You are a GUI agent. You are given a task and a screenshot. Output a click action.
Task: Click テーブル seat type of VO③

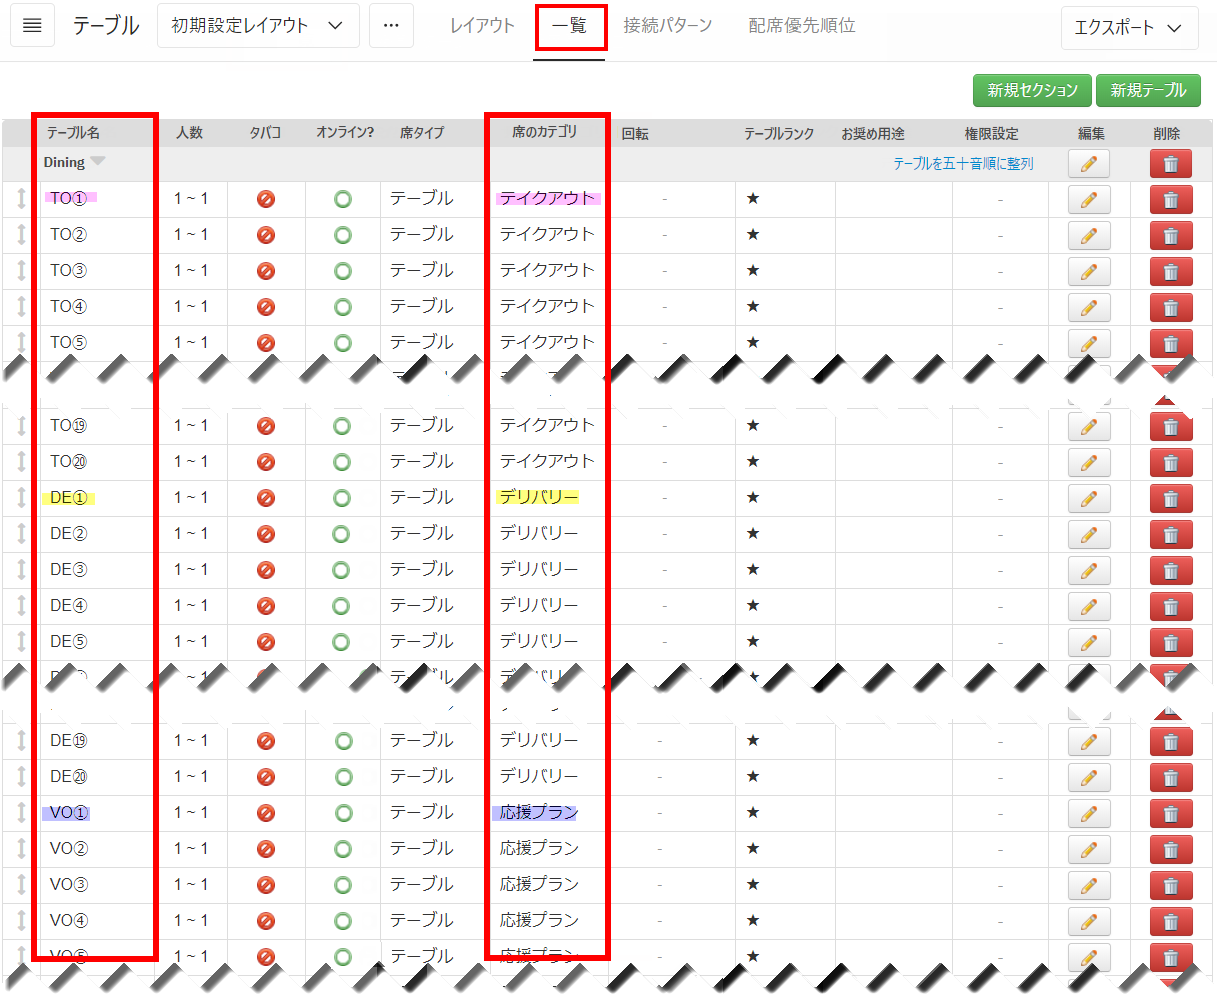422,884
